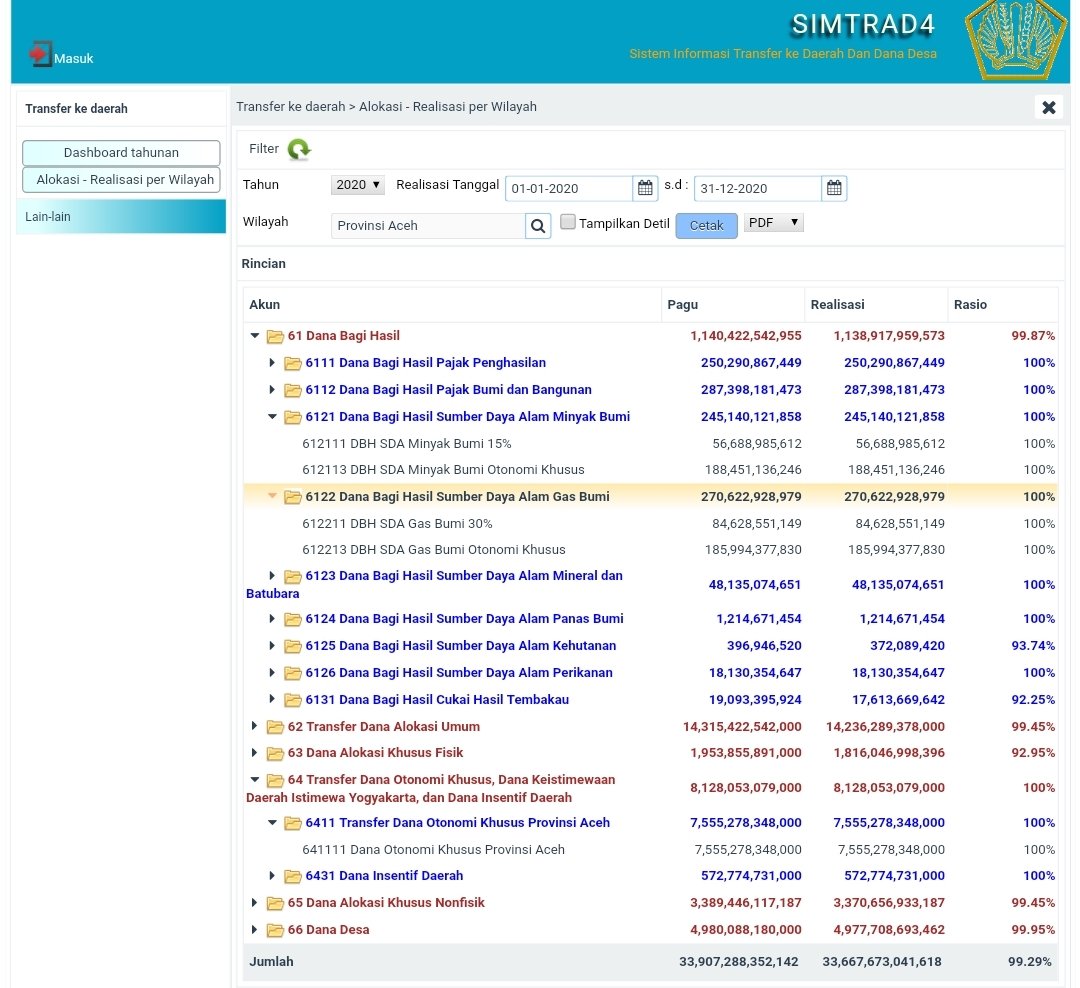Collapse 6121 Sumber Daya Alam Minyak Bumi
The image size is (1080, 988).
click(x=272, y=417)
